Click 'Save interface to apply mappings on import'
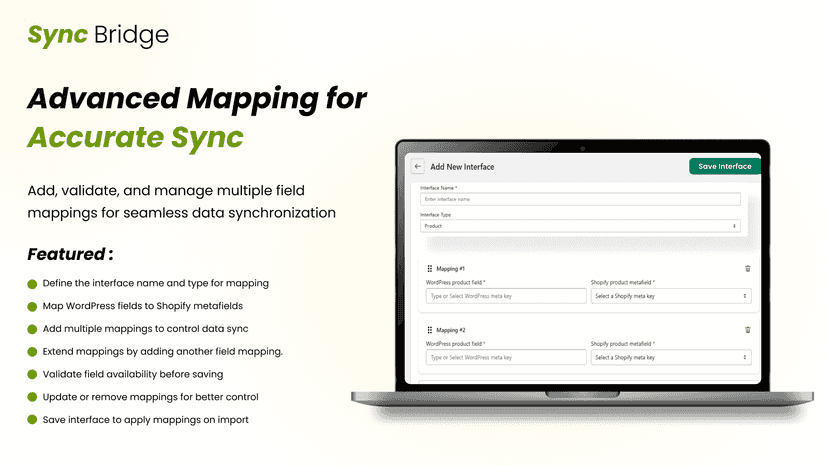828x466 pixels. (x=145, y=420)
